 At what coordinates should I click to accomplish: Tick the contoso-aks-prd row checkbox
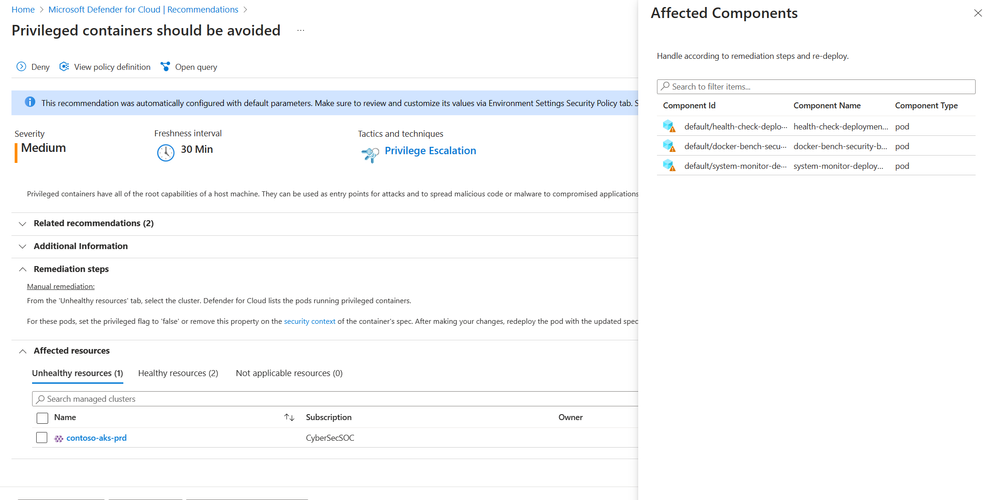pos(41,438)
